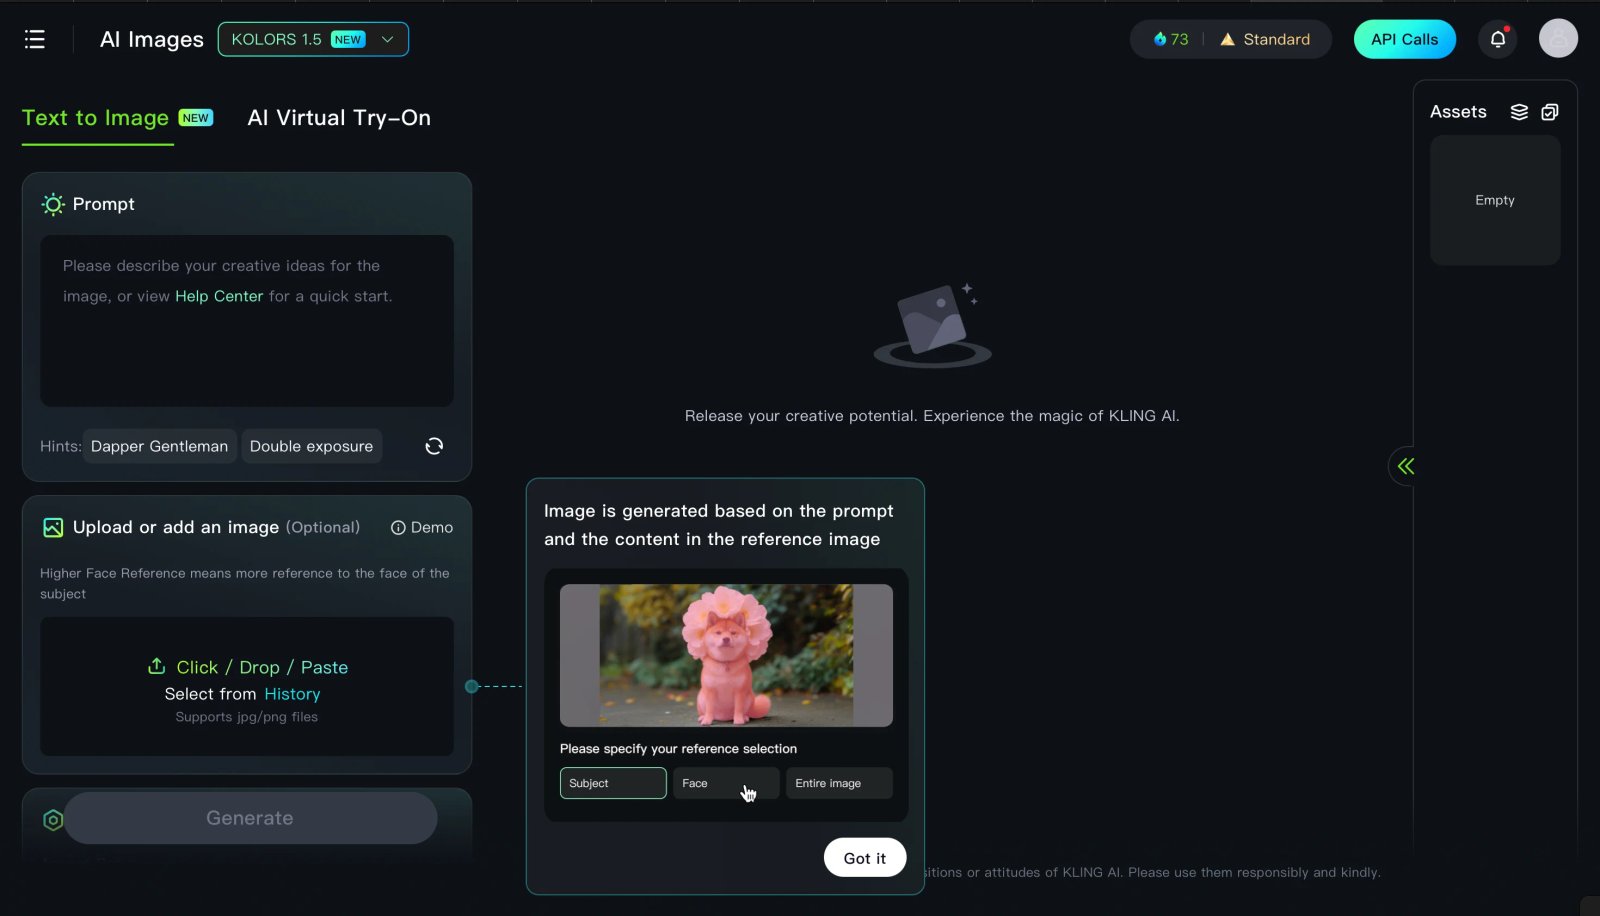Open the hamburger navigation menu
The height and width of the screenshot is (916, 1600).
pyautogui.click(x=35, y=39)
